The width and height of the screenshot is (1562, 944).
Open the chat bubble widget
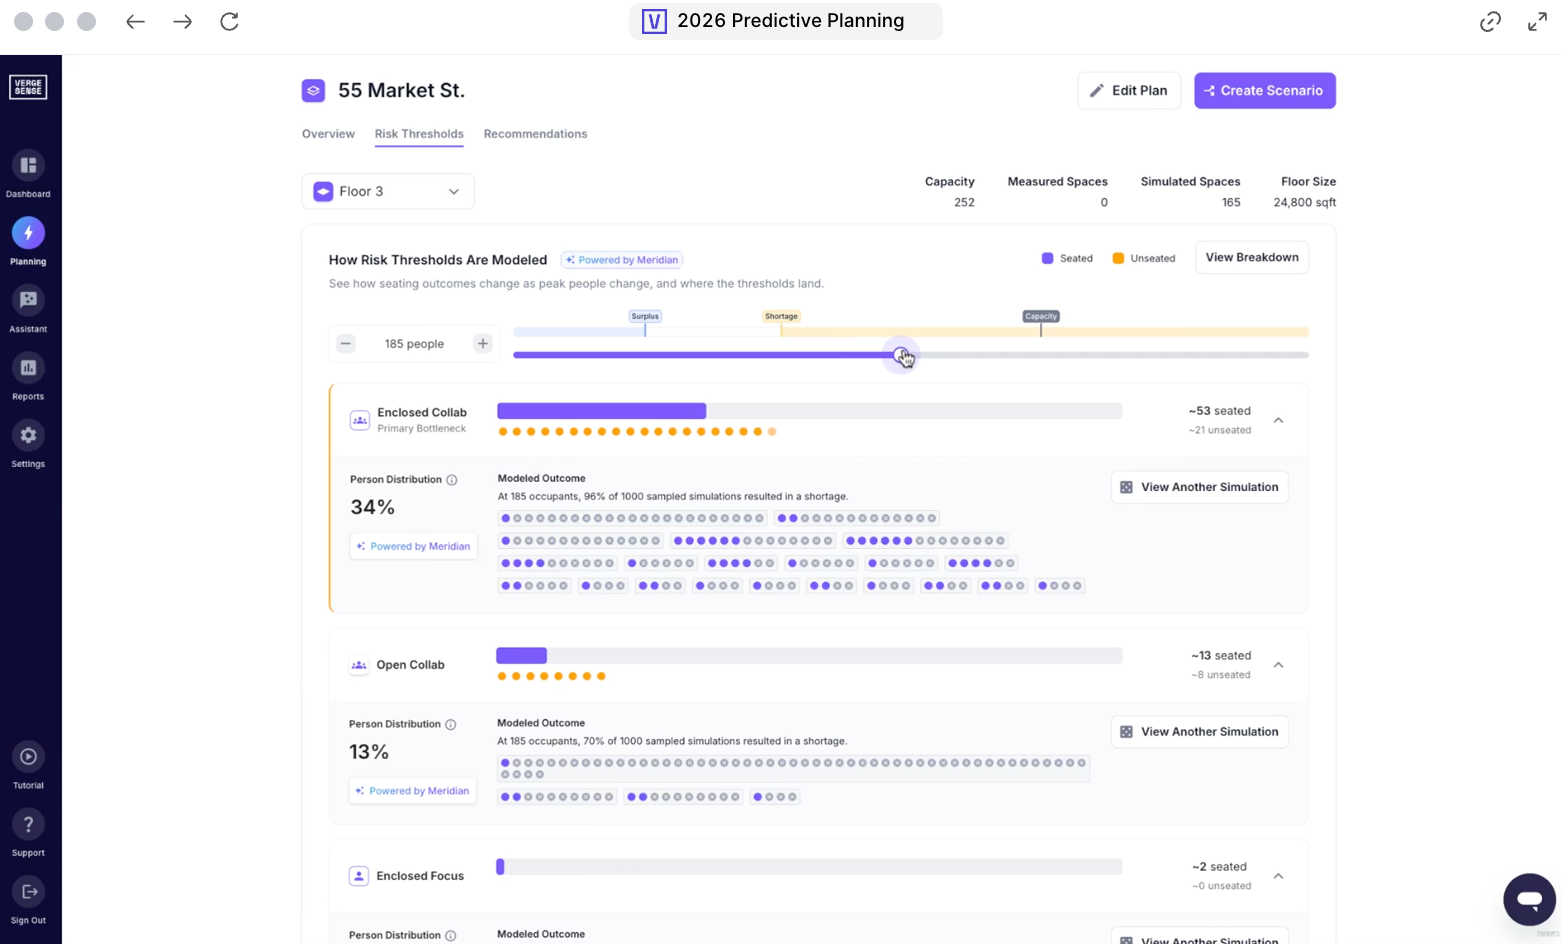click(x=1529, y=899)
